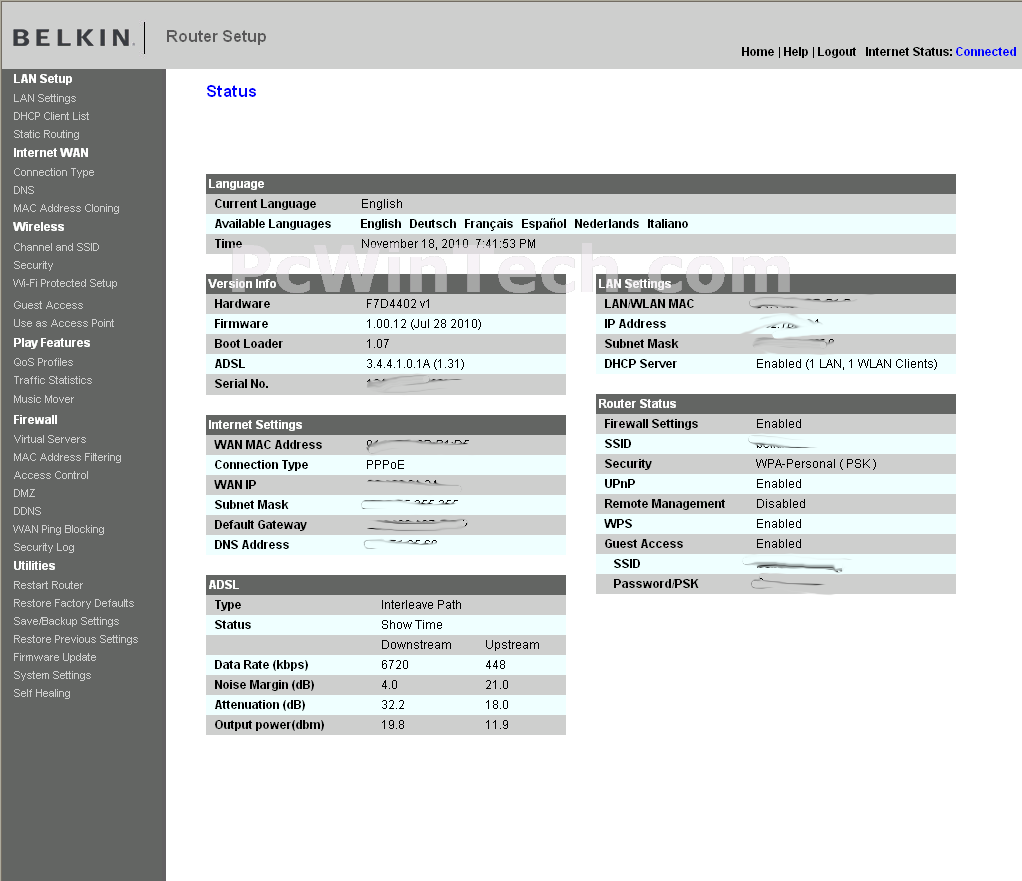Open LAN Settings in sidebar

[44, 98]
